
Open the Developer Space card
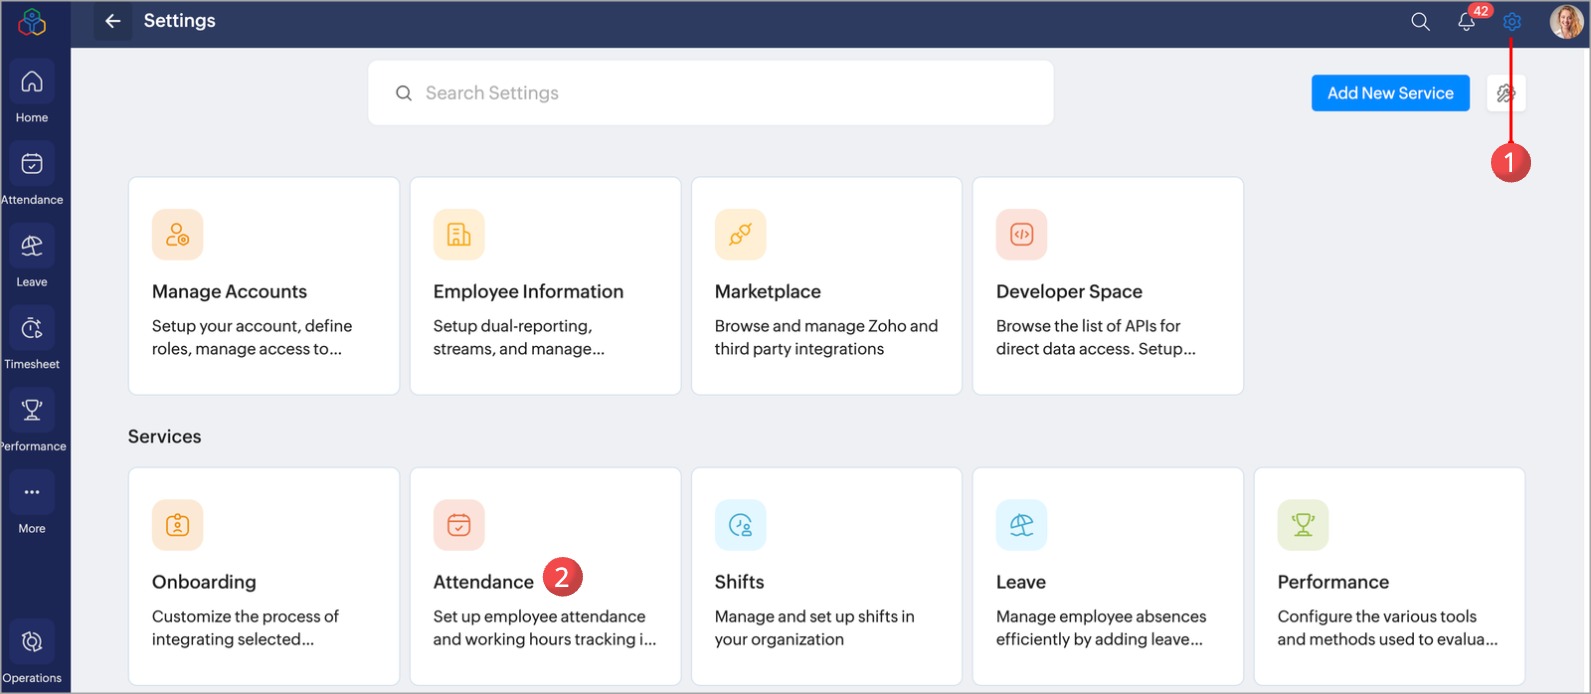[x=1107, y=286]
